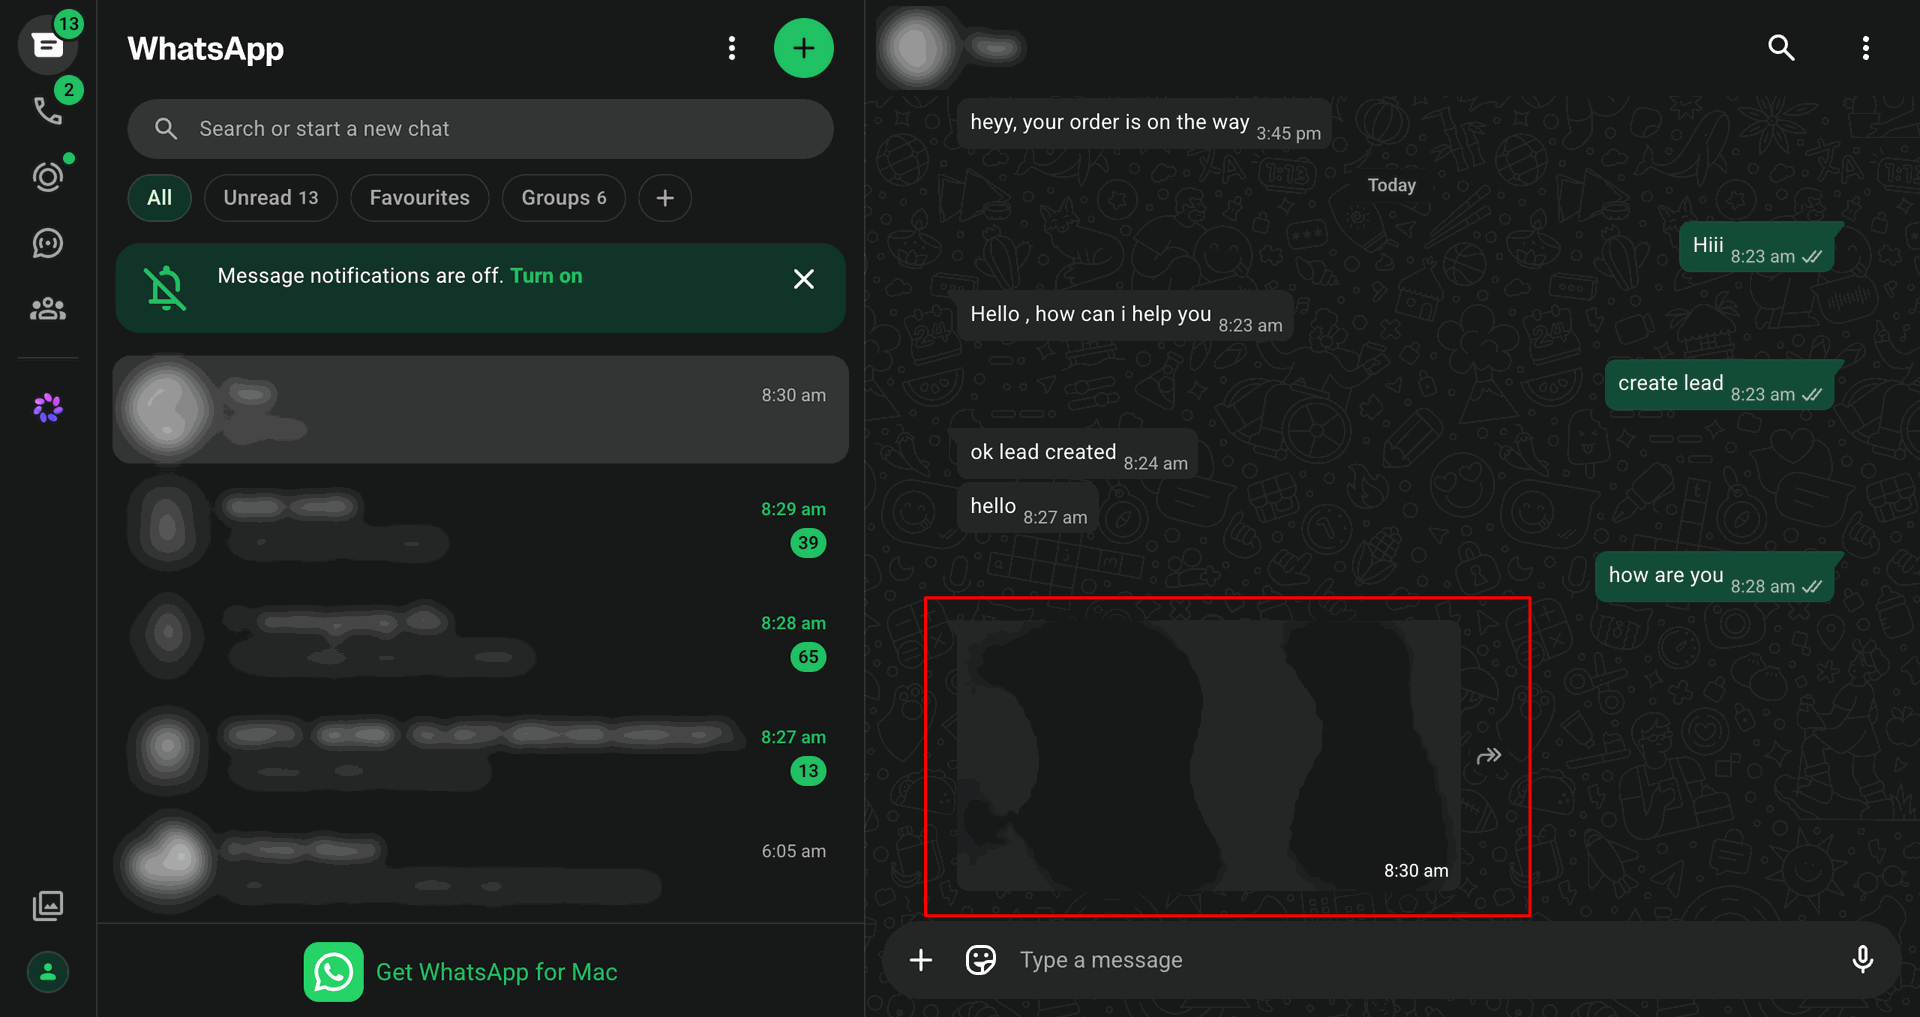The height and width of the screenshot is (1017, 1920).
Task: Open the Meta AI colorful icon
Action: tap(48, 407)
